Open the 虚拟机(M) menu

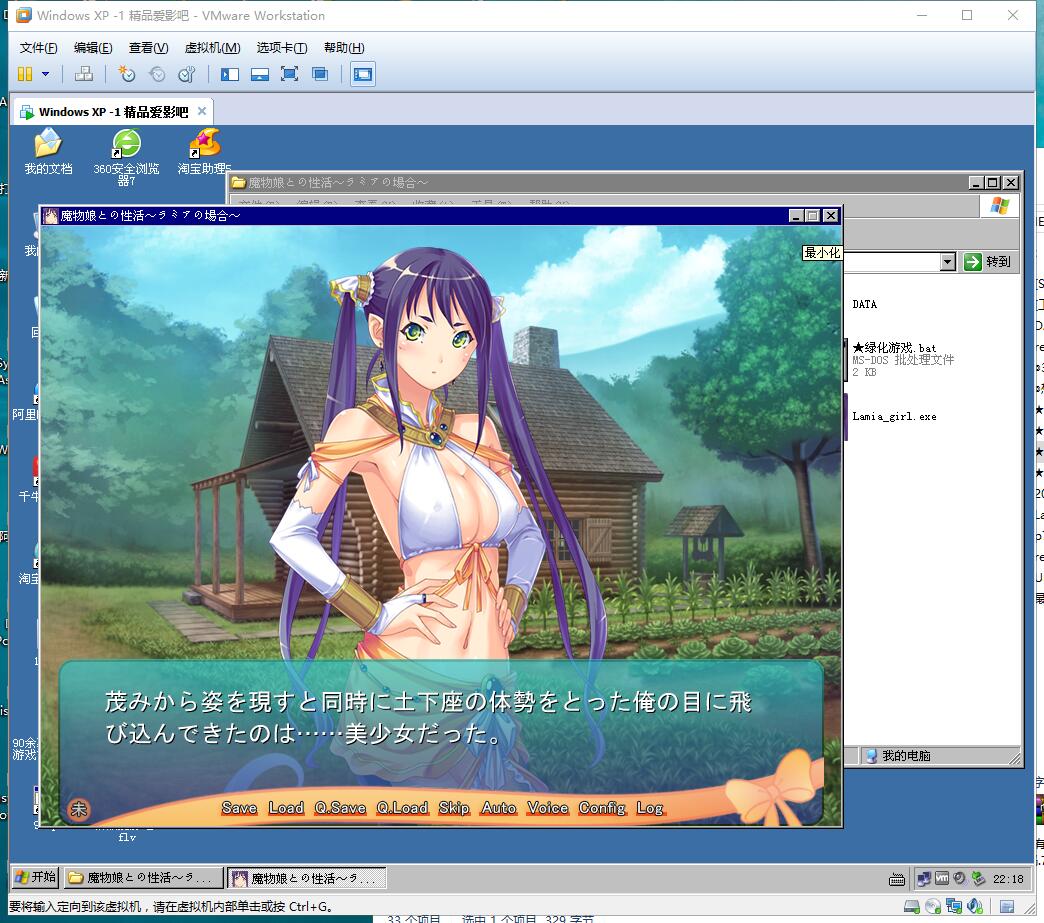click(x=212, y=48)
